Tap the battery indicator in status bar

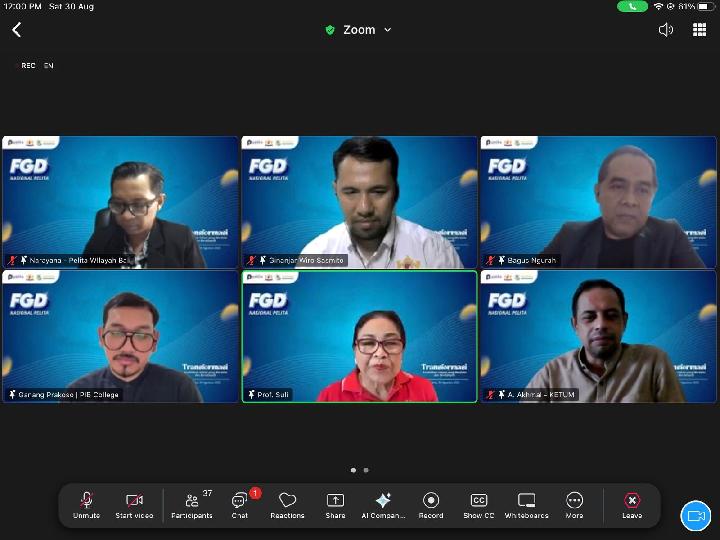706,6
